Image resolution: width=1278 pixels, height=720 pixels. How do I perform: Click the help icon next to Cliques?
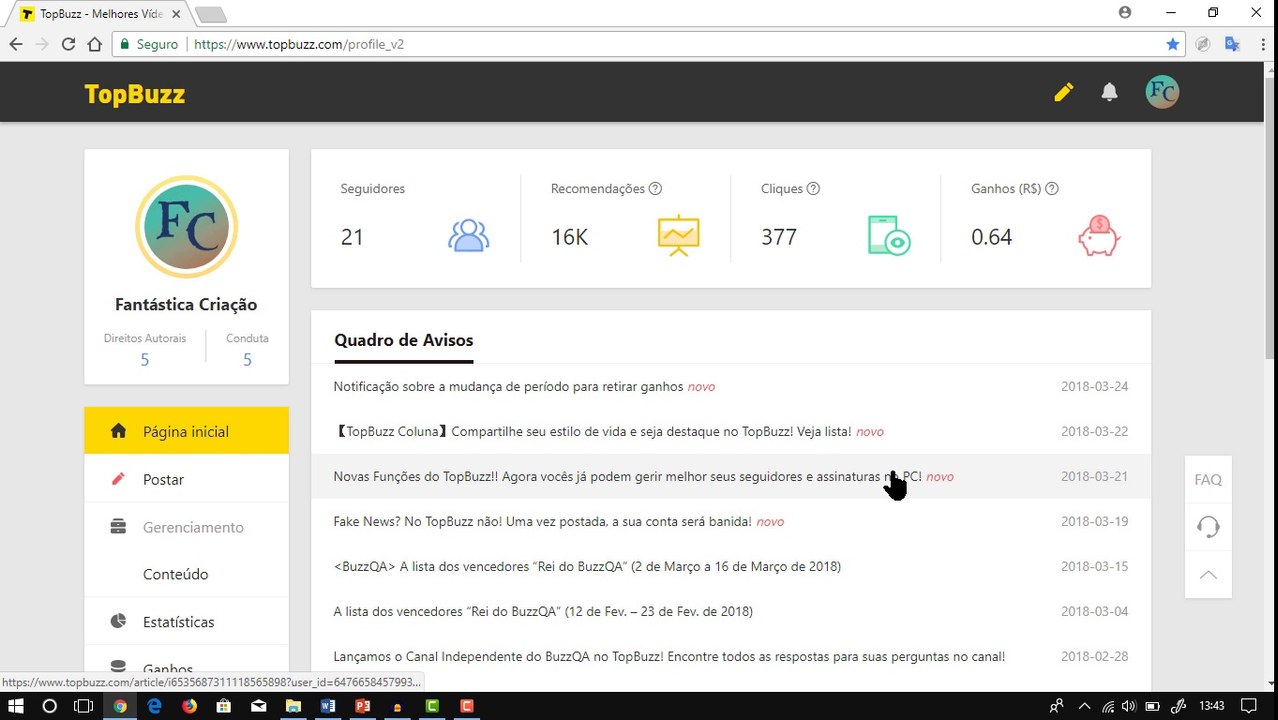pos(813,188)
